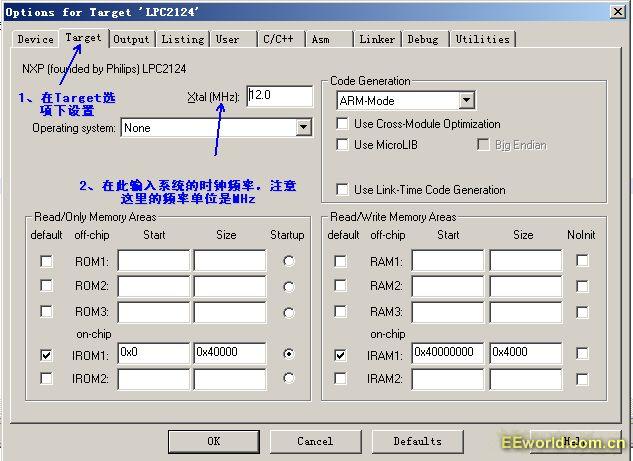This screenshot has height=461, width=633.
Task: Click the ROM1 Size field
Action: [x=230, y=260]
